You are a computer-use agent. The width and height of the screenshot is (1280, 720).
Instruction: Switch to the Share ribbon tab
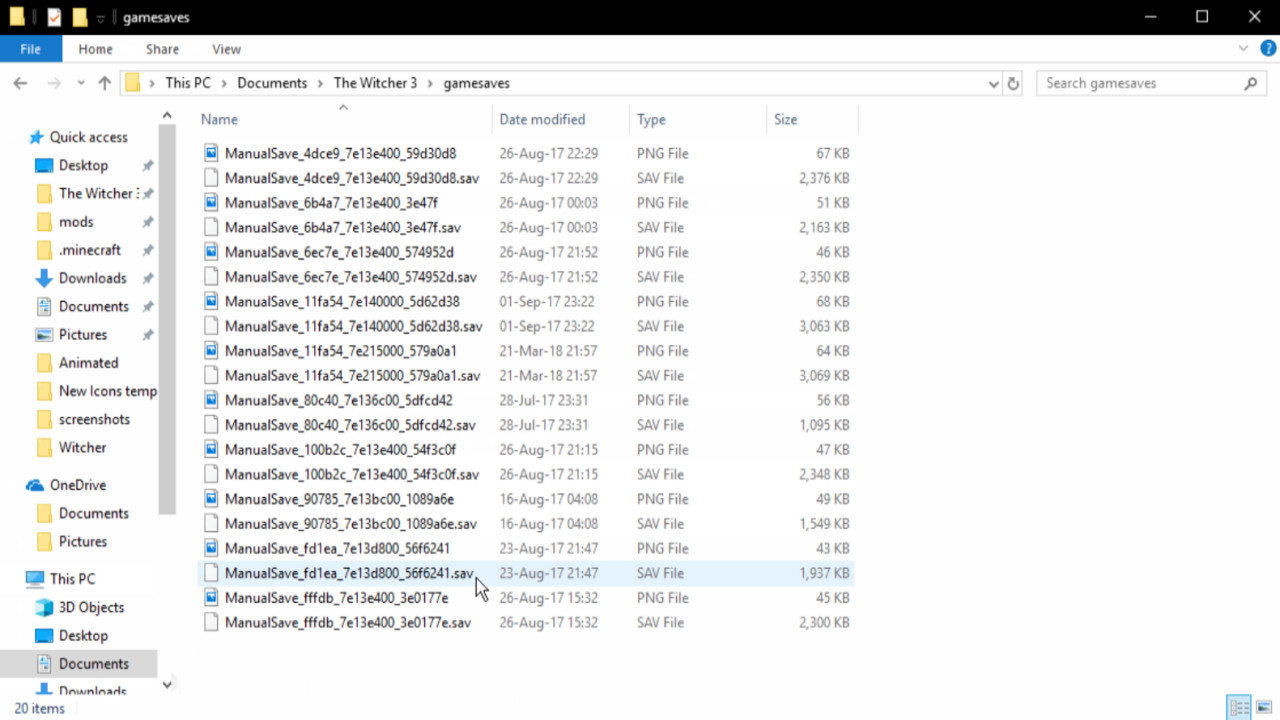click(162, 49)
